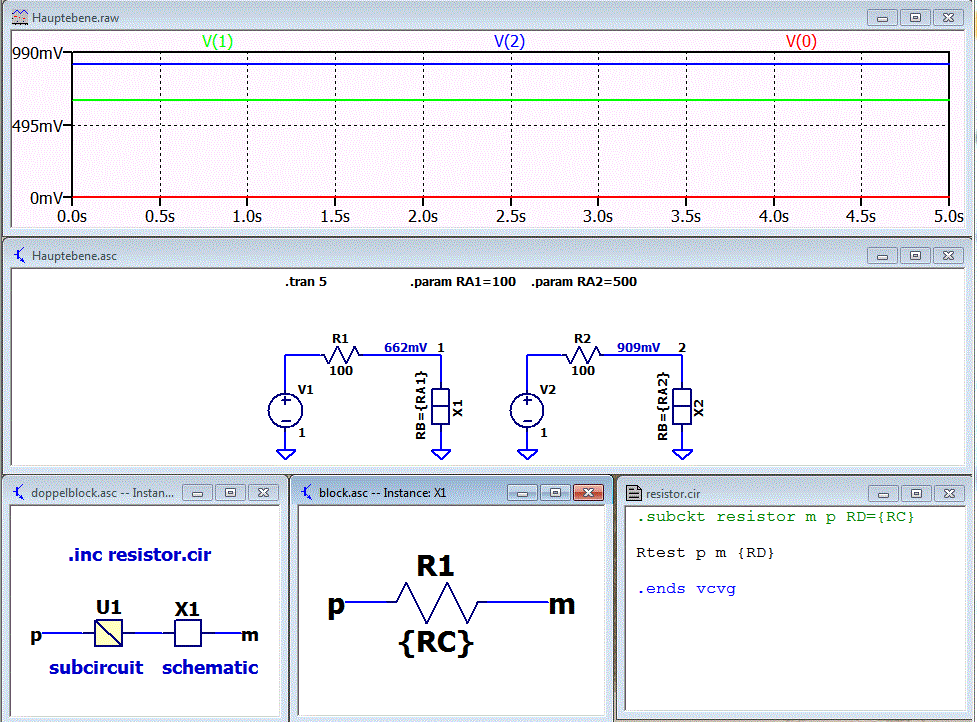Select resistor R1 in Hauptebene schematic
Screen dimensions: 977x722
340,355
